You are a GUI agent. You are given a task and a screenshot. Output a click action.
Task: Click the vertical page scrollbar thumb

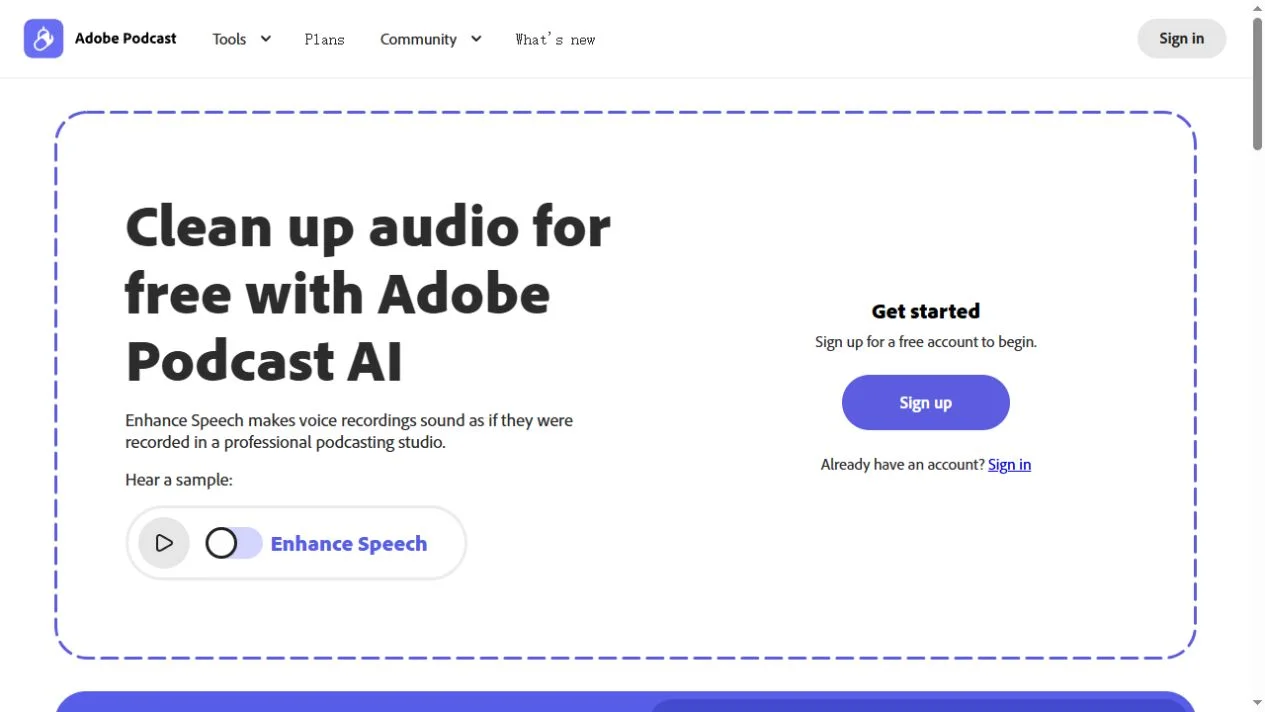click(x=1257, y=85)
